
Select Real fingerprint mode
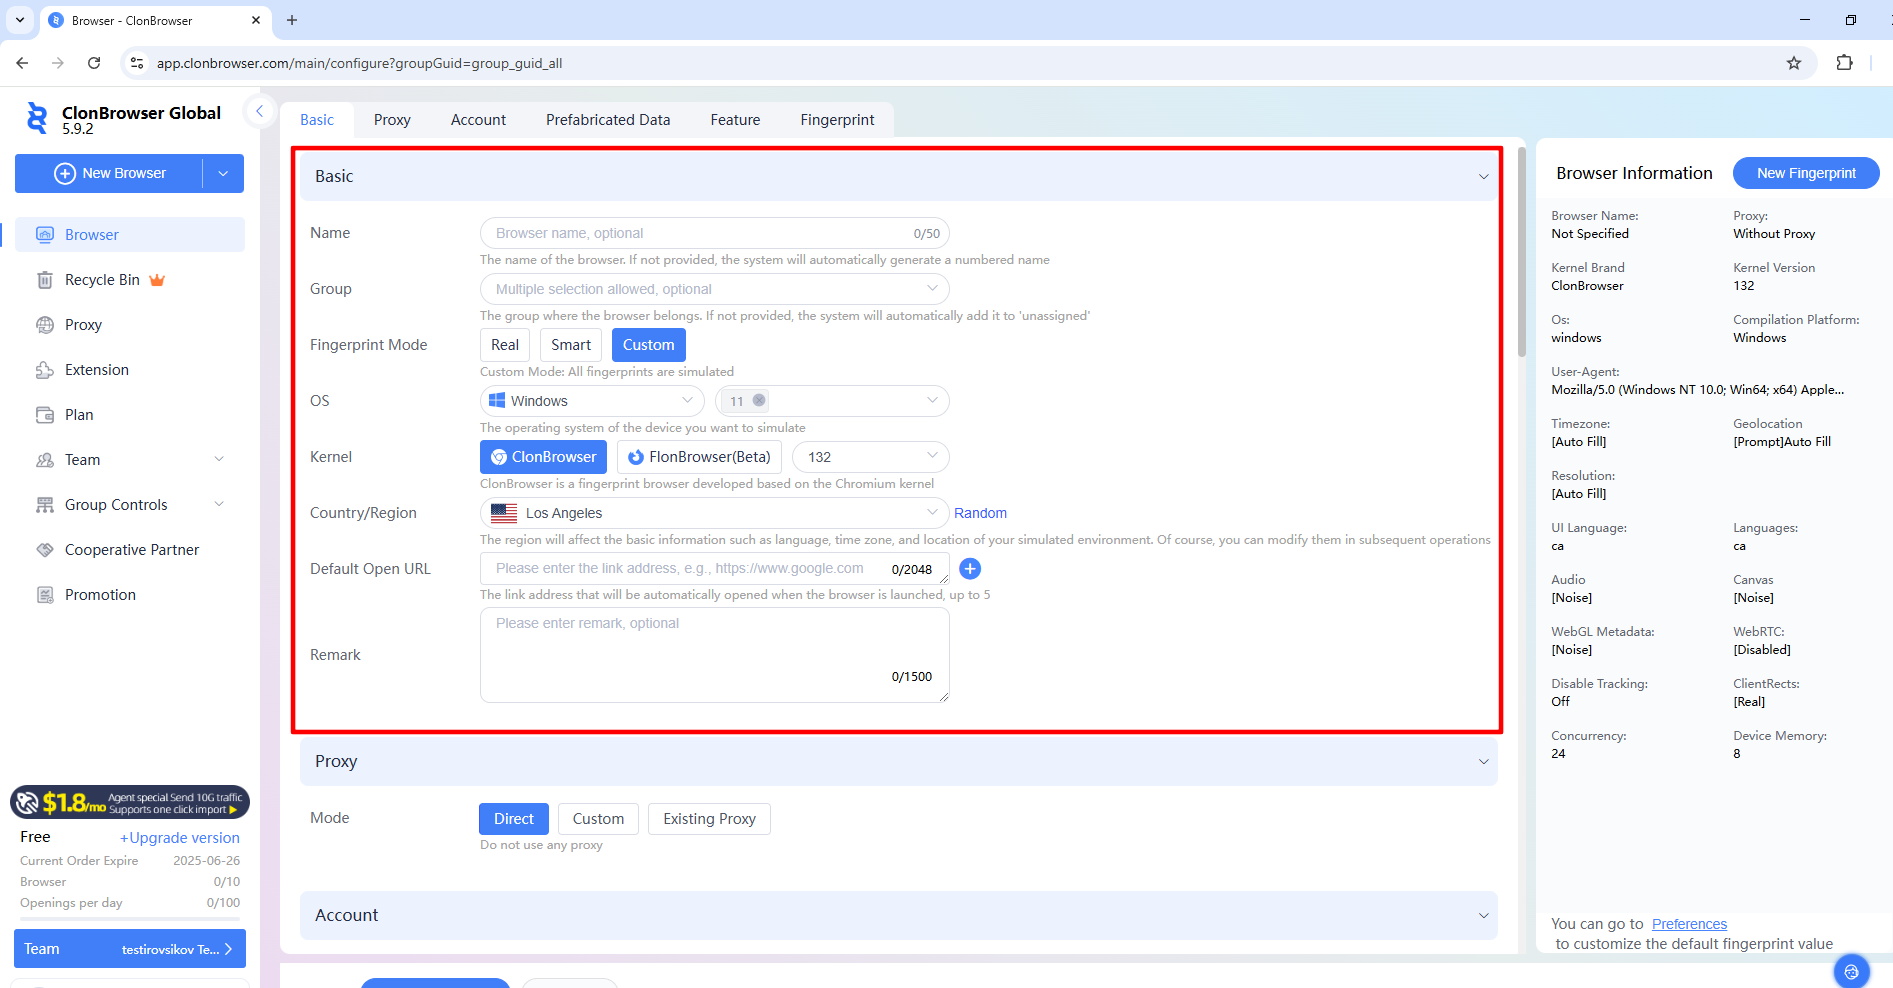click(x=505, y=345)
